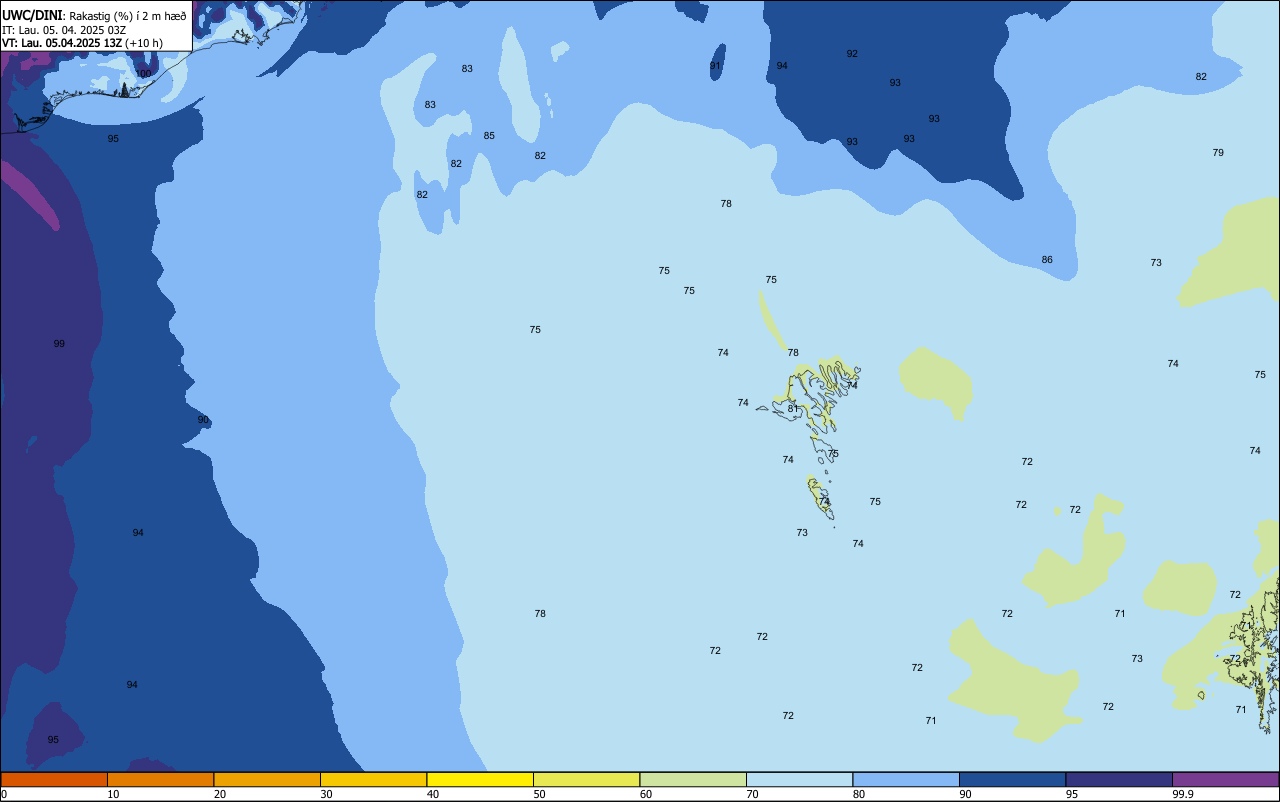Select the dark blue 90–95 legend swatch
The width and height of the screenshot is (1280, 802).
tap(1012, 779)
